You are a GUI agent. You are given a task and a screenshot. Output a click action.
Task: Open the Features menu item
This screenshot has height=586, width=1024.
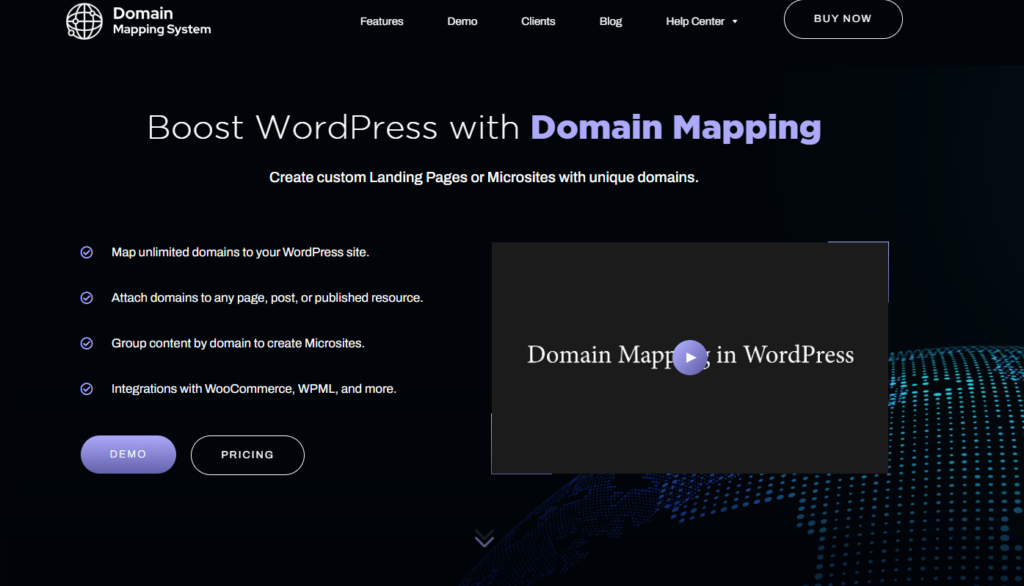point(381,22)
